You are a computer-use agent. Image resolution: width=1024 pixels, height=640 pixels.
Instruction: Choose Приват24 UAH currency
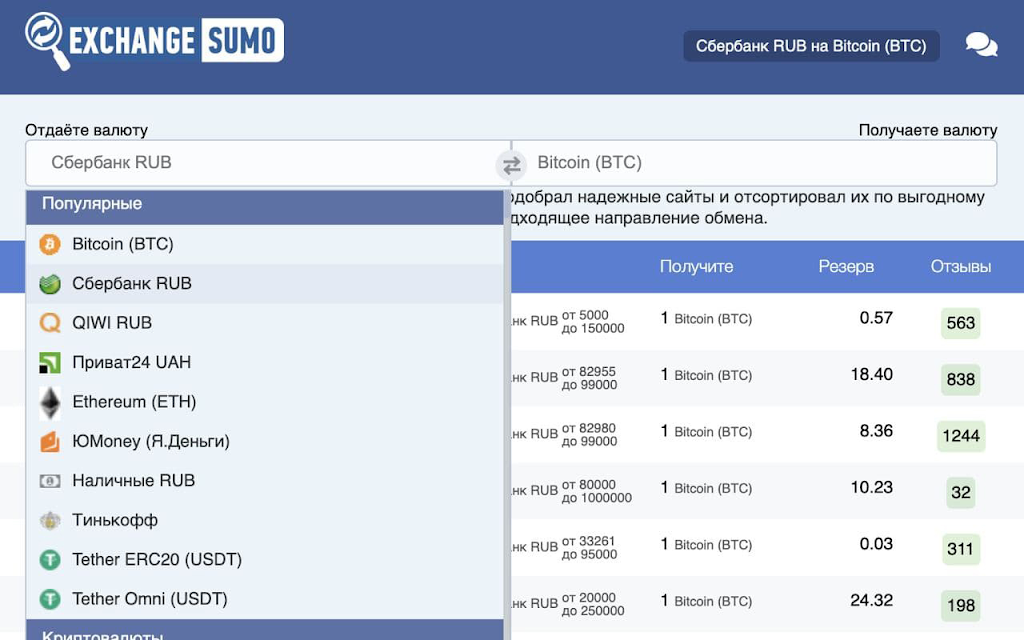264,362
